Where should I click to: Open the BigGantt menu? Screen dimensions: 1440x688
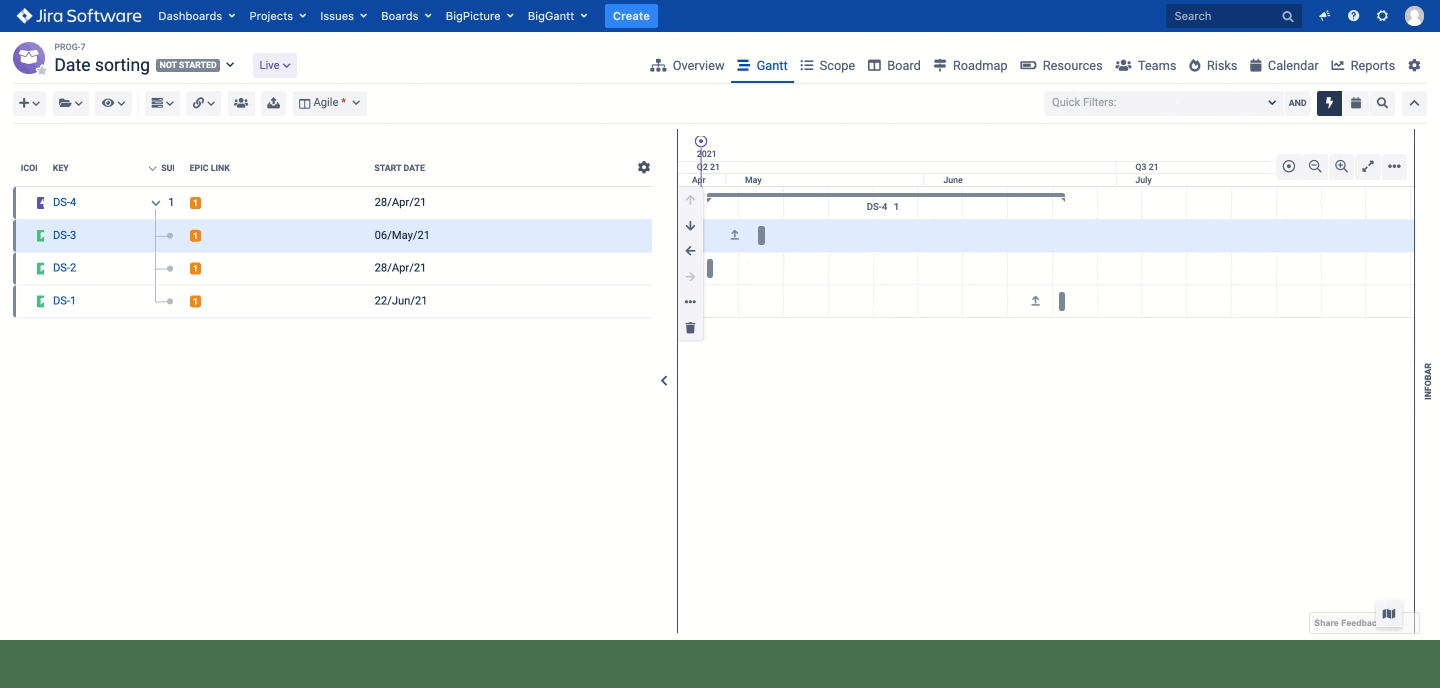click(558, 16)
